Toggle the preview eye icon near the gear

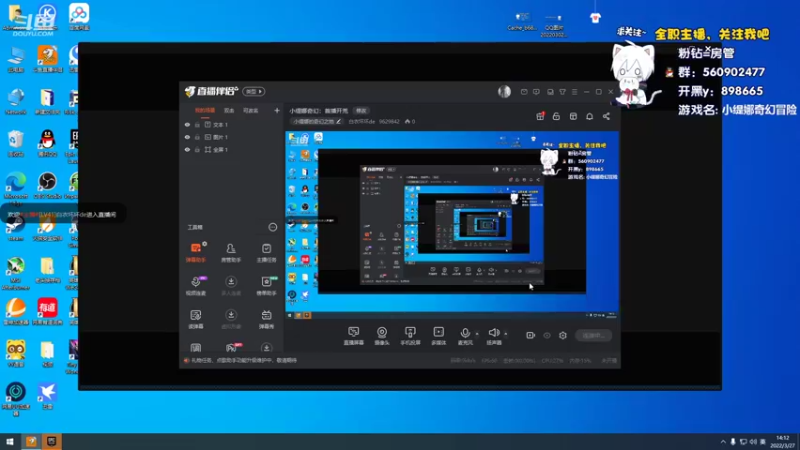pyautogui.click(x=547, y=335)
